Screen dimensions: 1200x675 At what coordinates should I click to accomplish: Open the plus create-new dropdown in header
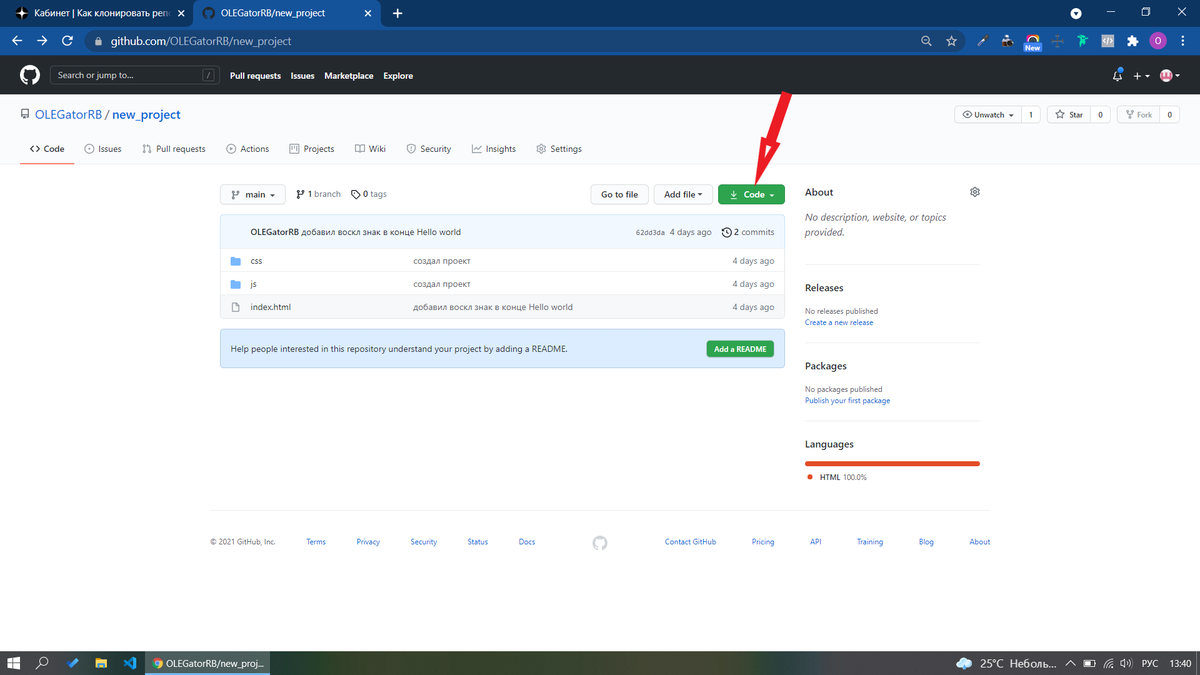coord(1141,75)
